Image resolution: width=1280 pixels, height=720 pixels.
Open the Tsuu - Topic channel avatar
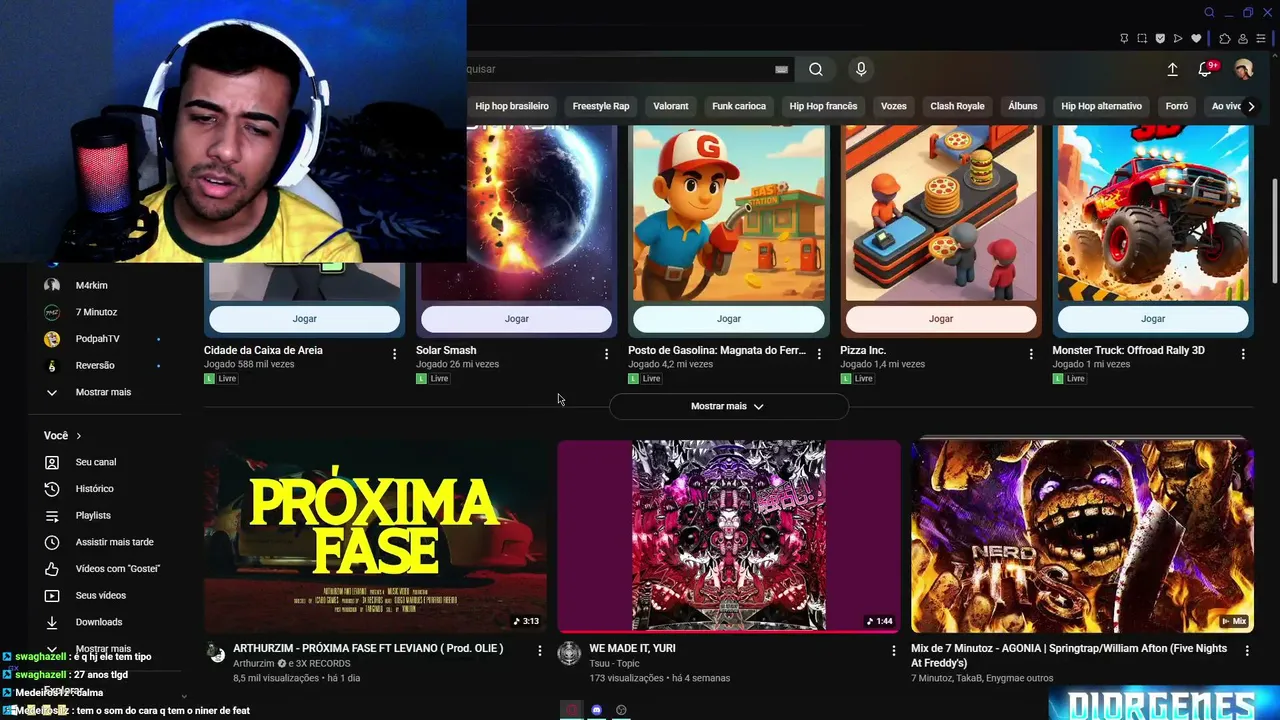pyautogui.click(x=569, y=653)
